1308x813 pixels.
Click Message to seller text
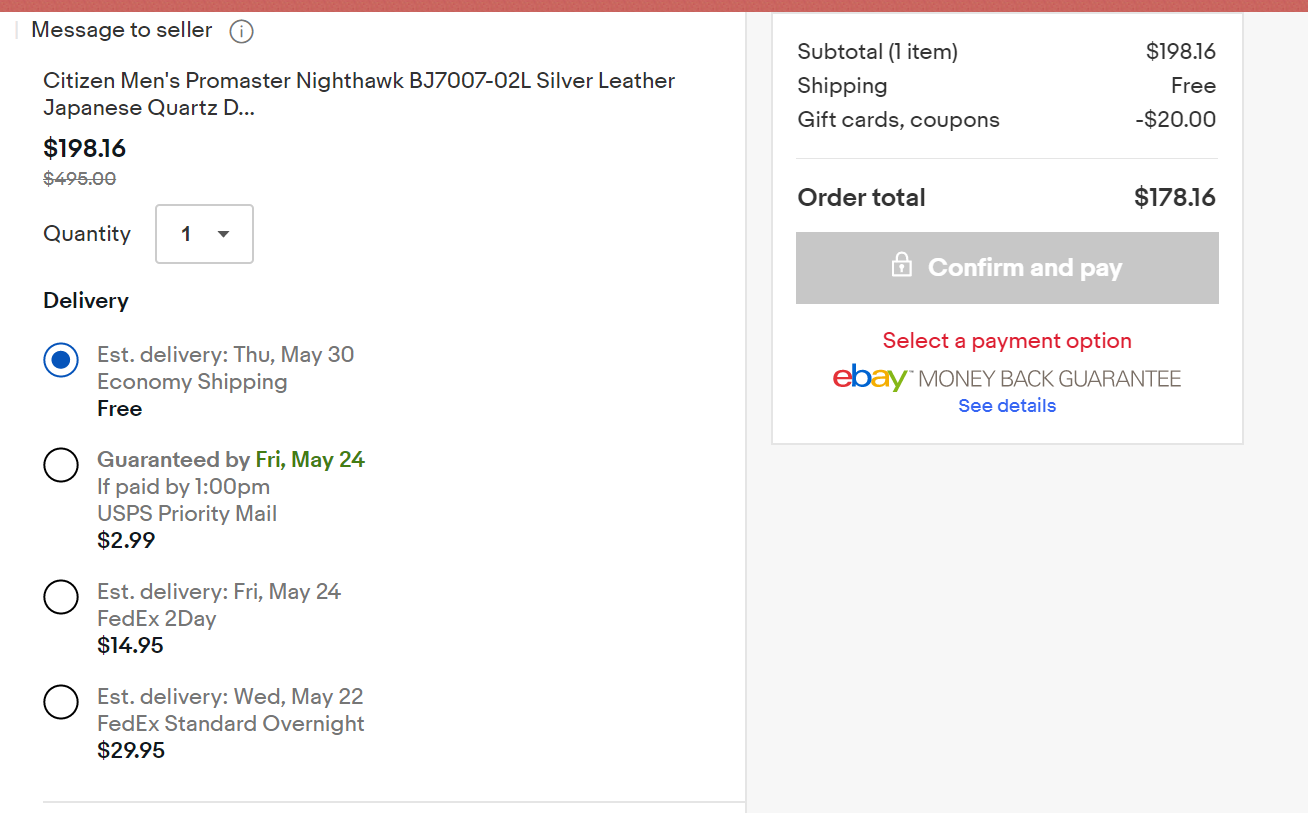click(x=121, y=30)
